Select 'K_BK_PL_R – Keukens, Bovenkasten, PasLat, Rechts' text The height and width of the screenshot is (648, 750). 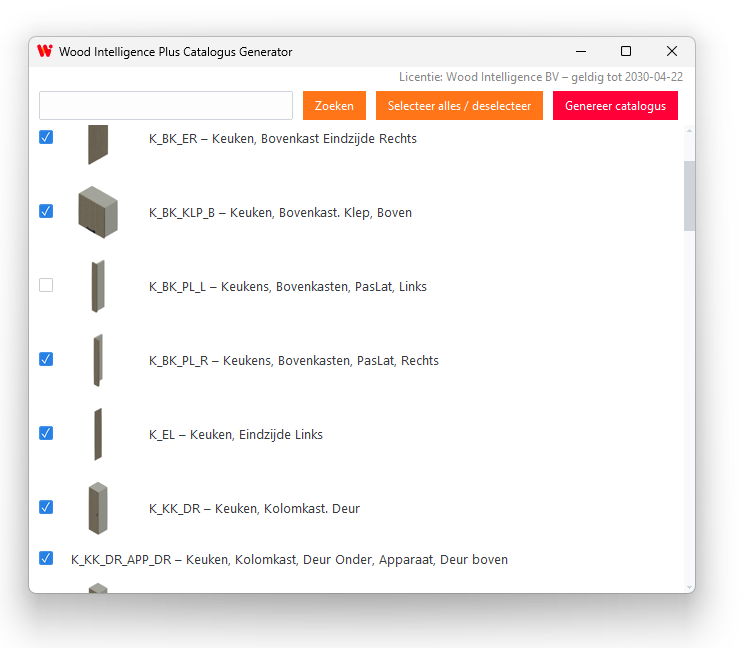point(294,361)
